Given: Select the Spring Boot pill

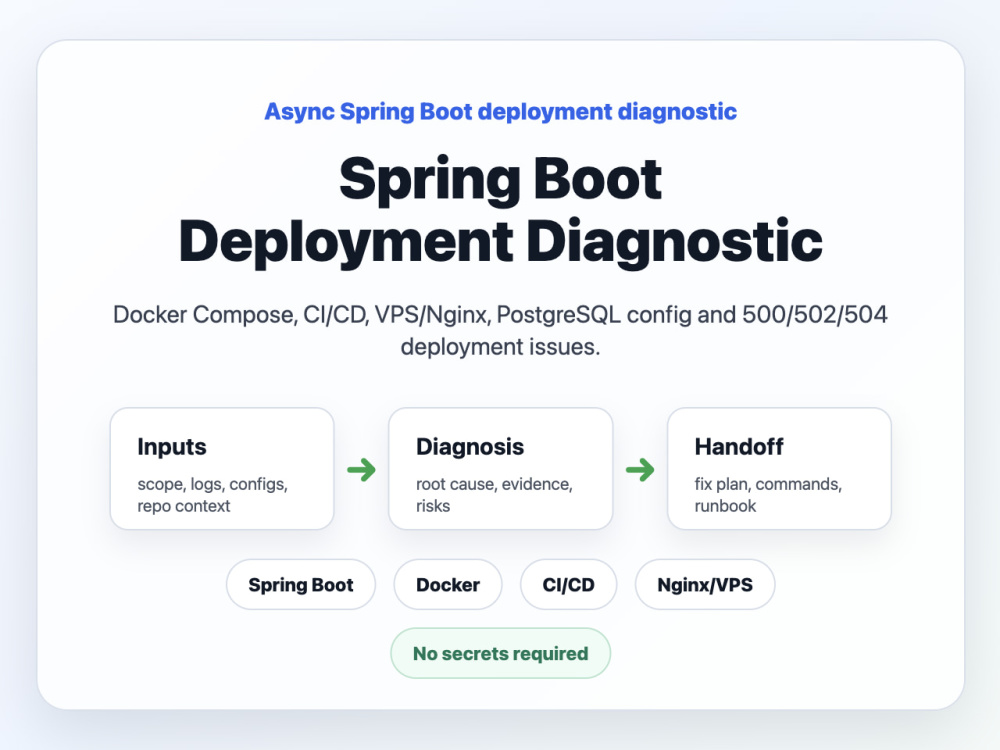Looking at the screenshot, I should coord(301,585).
